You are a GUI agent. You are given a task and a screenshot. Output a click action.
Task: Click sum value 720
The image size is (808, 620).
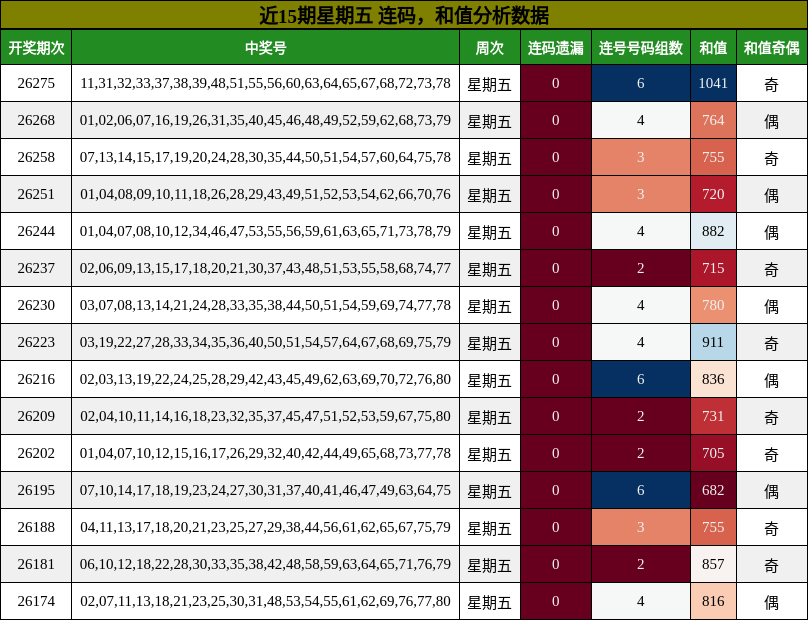pos(713,194)
